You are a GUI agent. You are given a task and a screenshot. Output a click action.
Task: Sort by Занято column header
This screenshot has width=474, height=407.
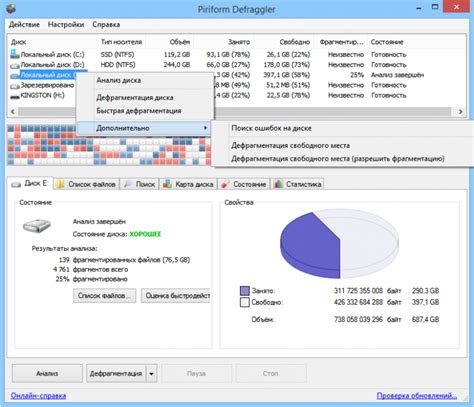click(x=223, y=42)
